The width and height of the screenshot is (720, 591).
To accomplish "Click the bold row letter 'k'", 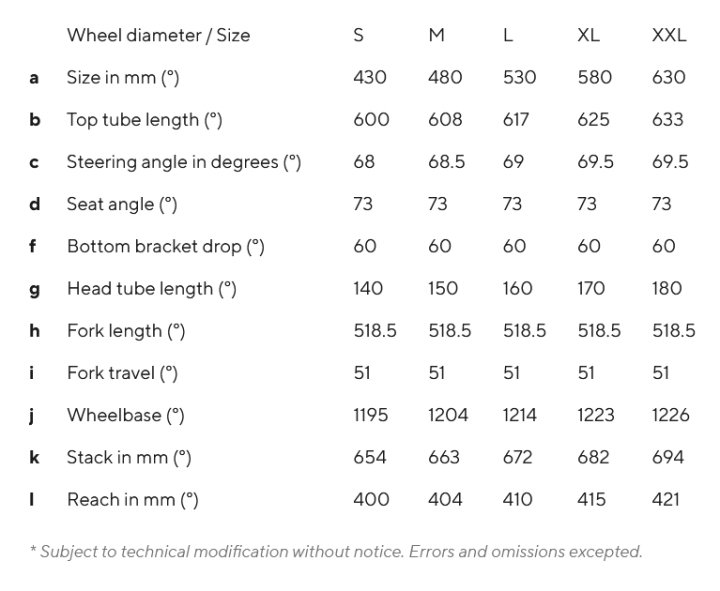I will click(34, 457).
